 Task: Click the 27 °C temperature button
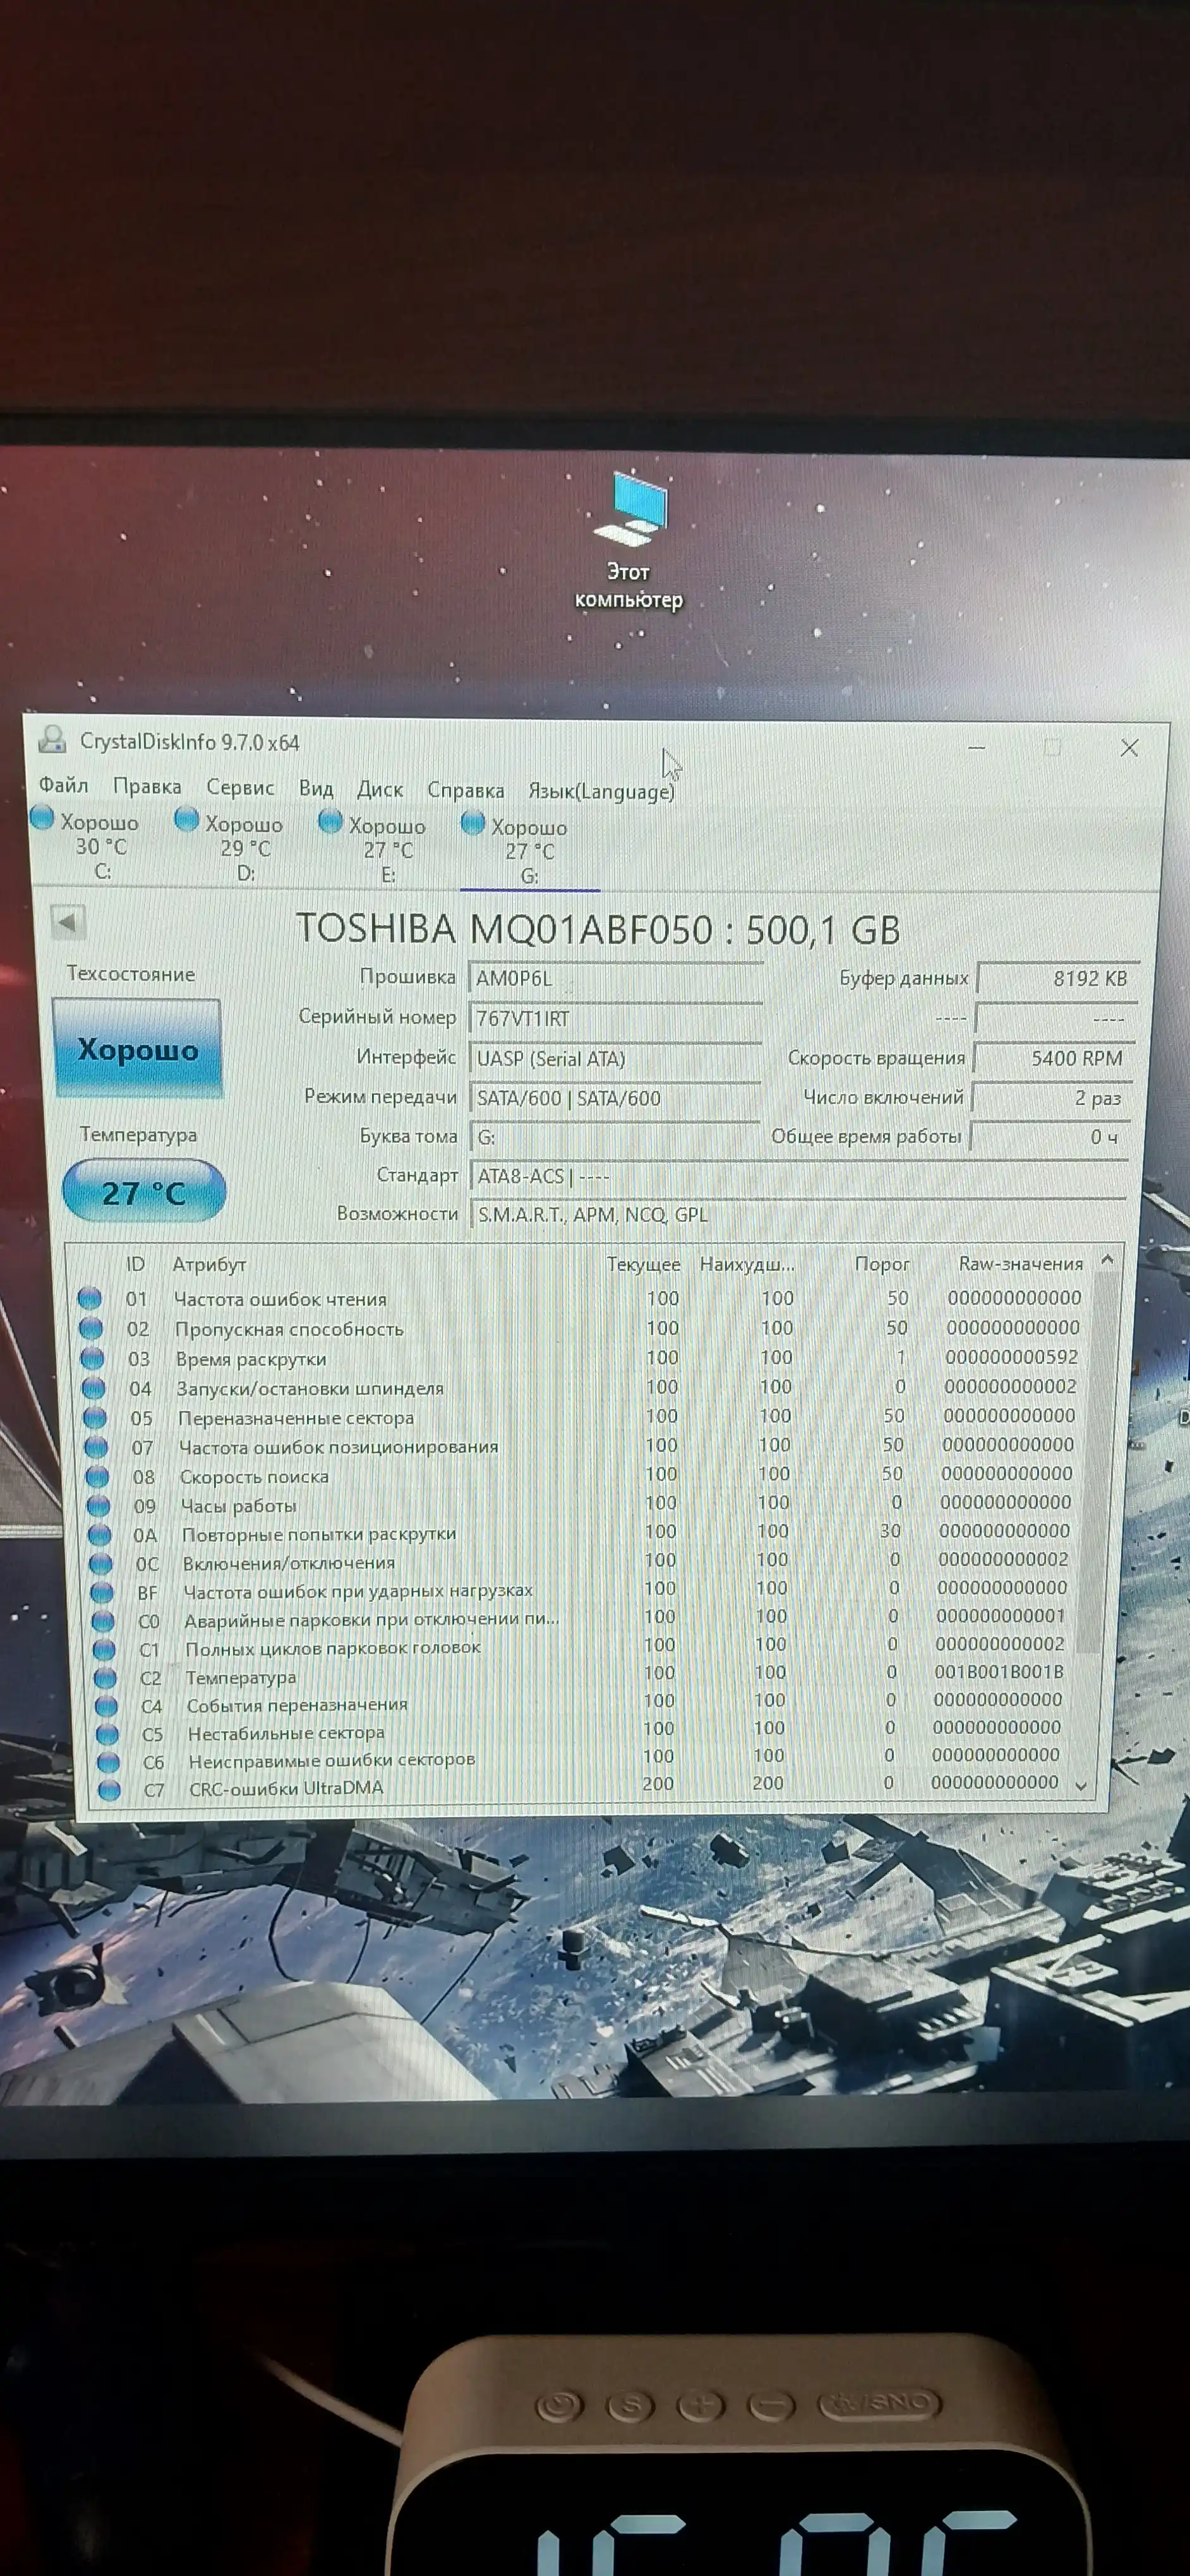click(x=144, y=1191)
